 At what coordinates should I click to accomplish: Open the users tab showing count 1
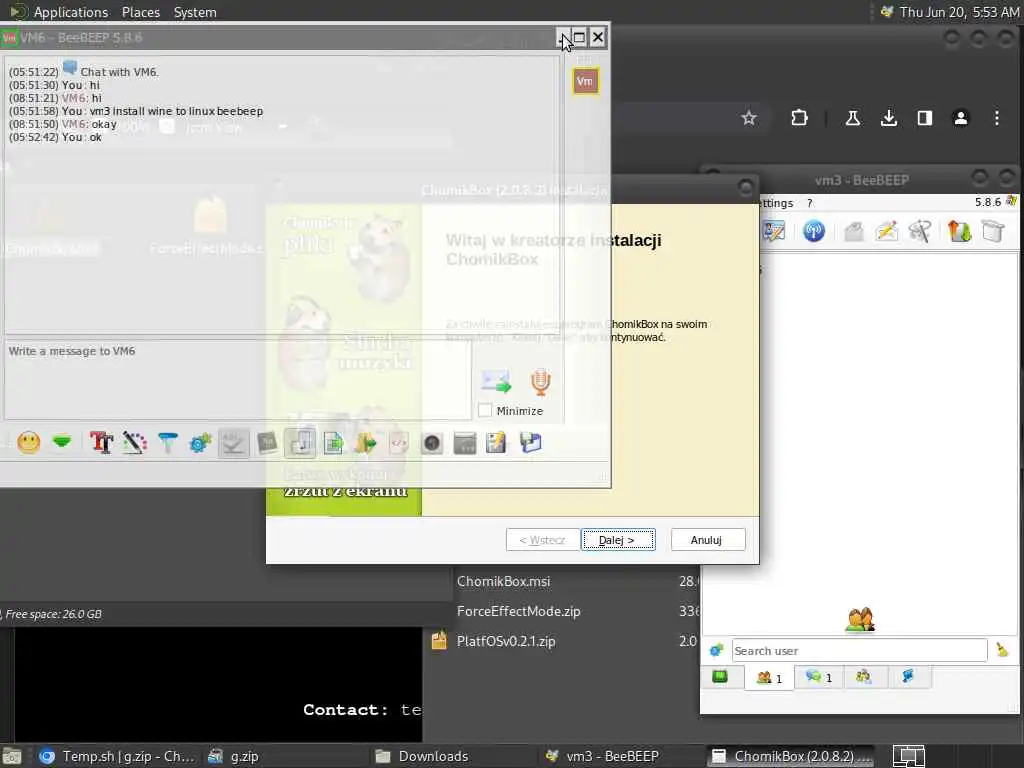(x=769, y=677)
